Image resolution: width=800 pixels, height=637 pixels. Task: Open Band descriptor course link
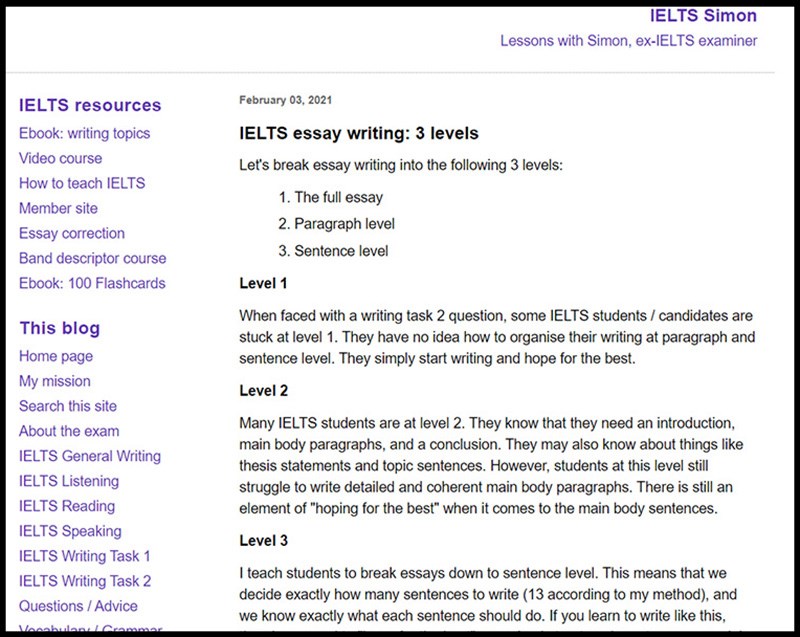point(92,258)
